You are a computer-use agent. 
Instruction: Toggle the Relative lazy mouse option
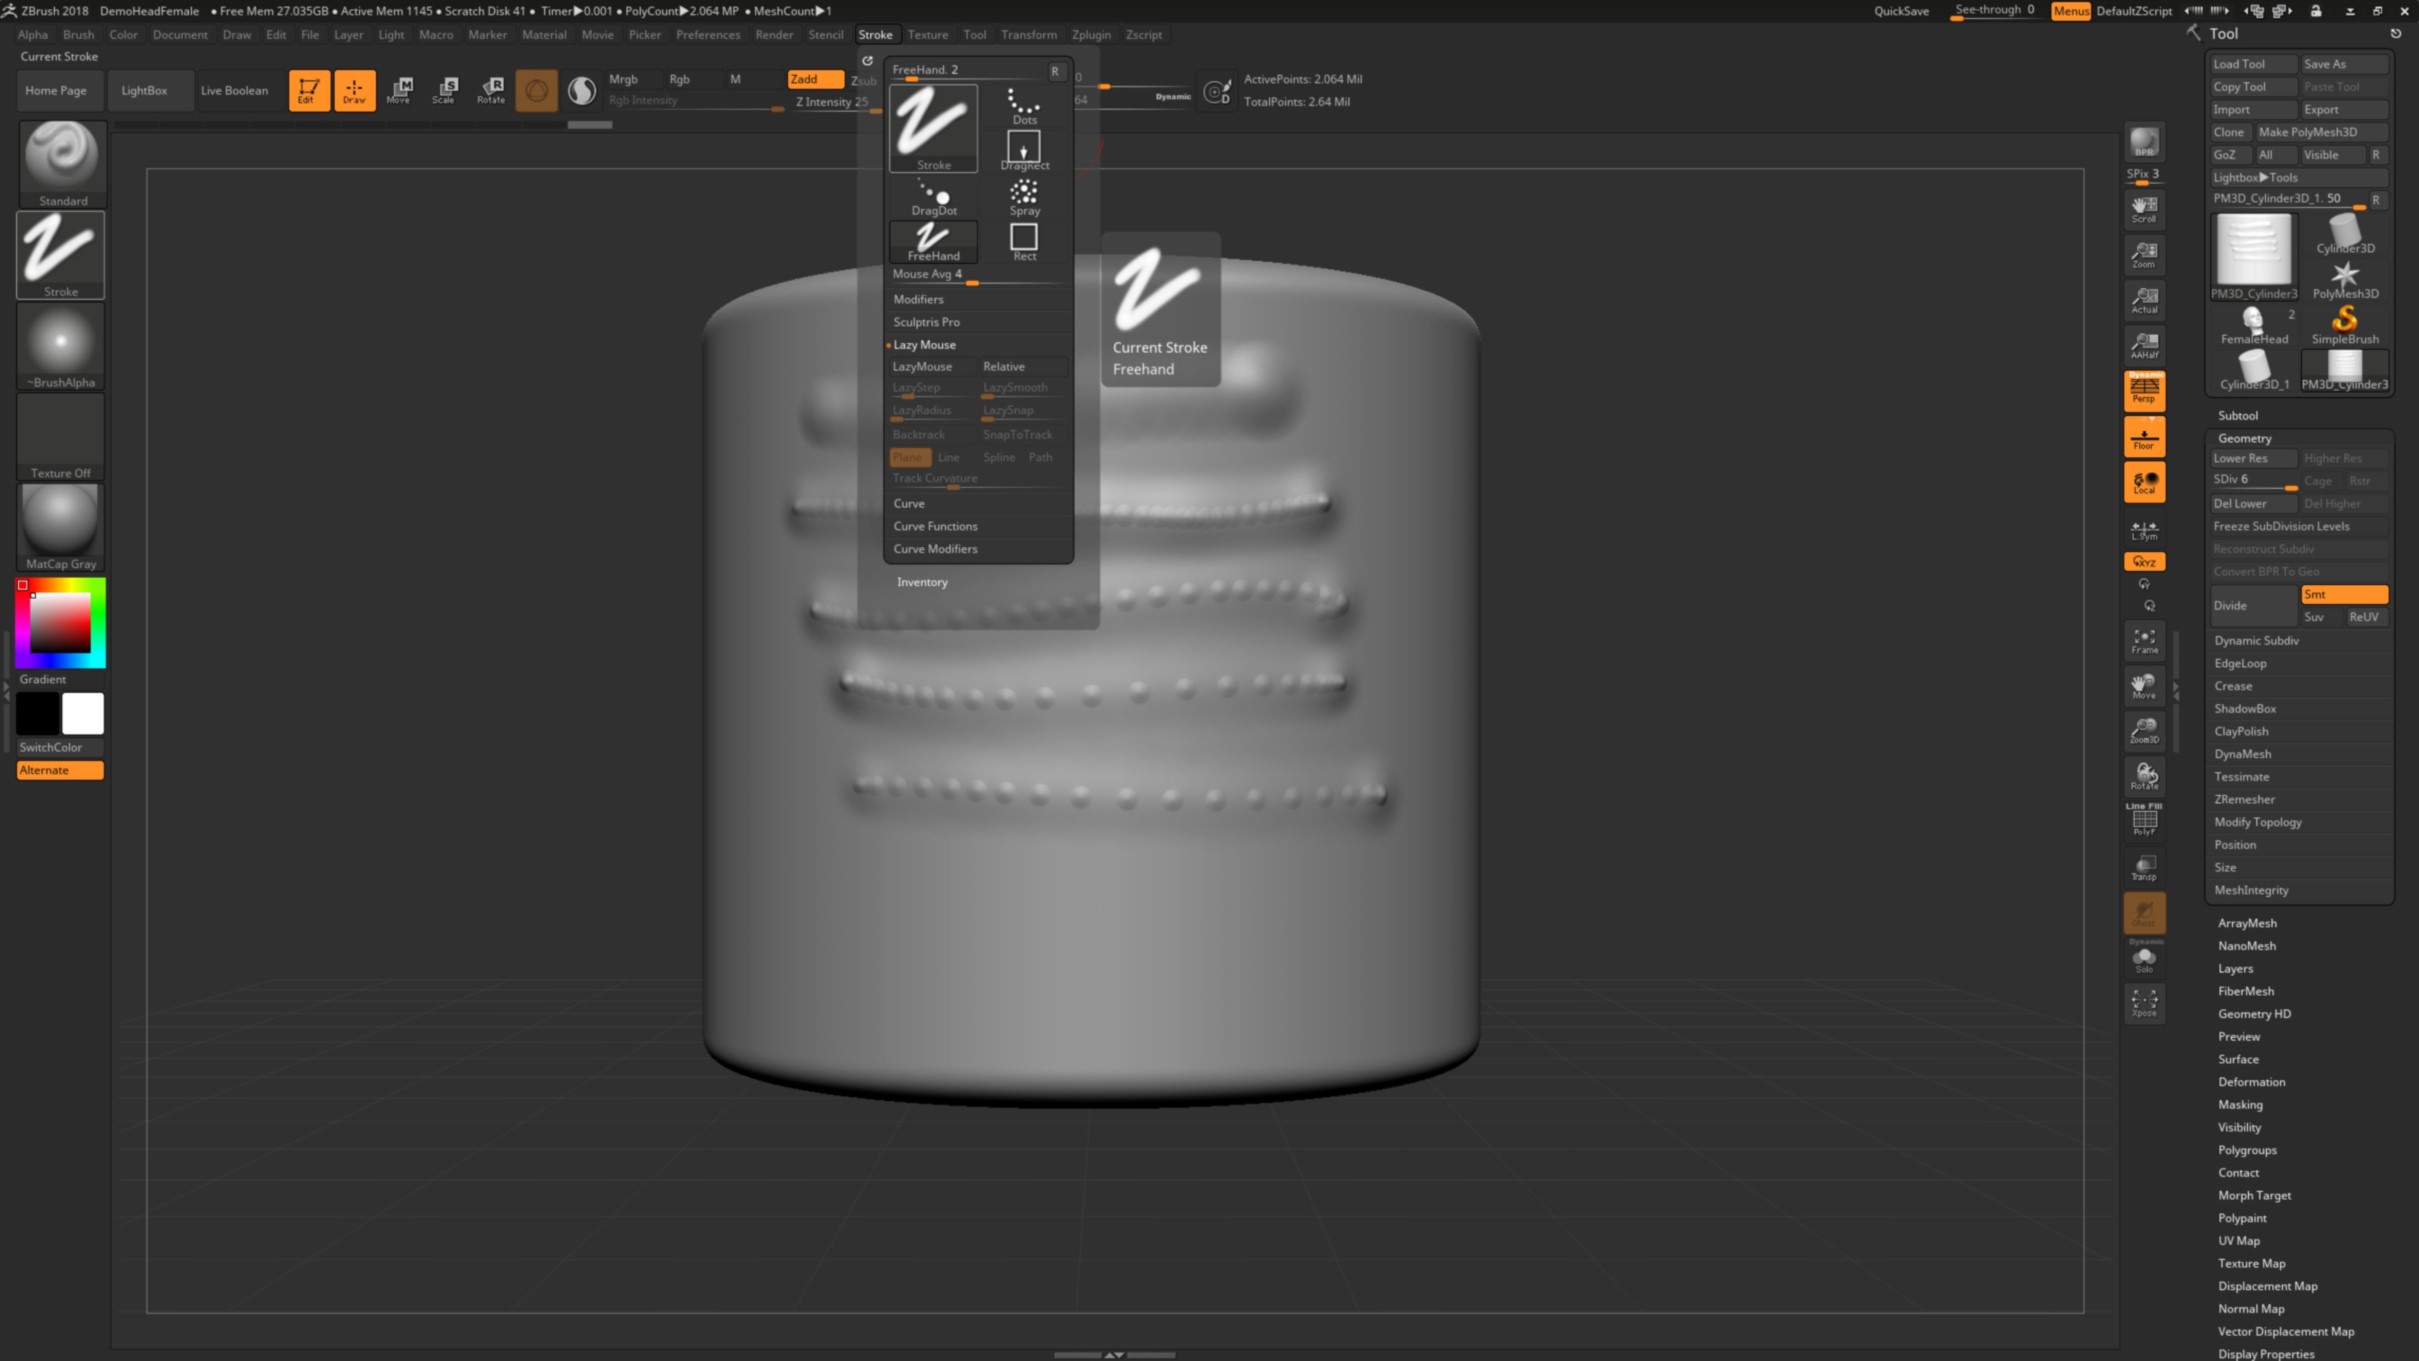[x=1024, y=367]
